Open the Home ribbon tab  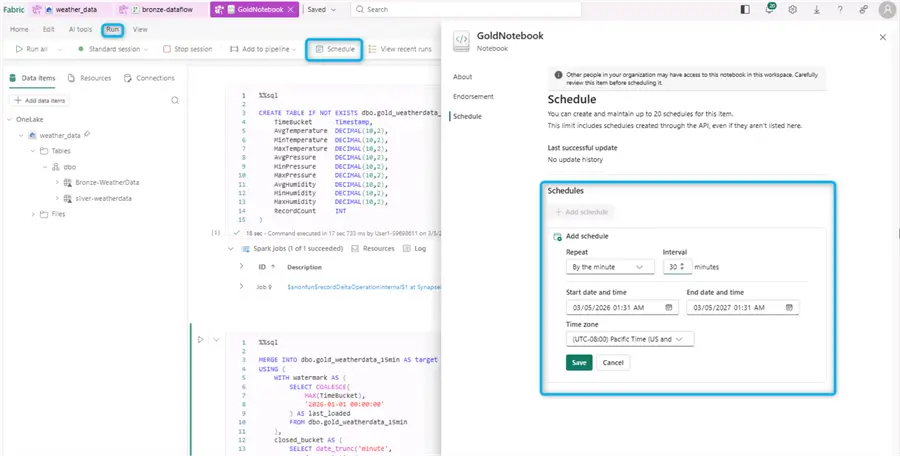19,29
